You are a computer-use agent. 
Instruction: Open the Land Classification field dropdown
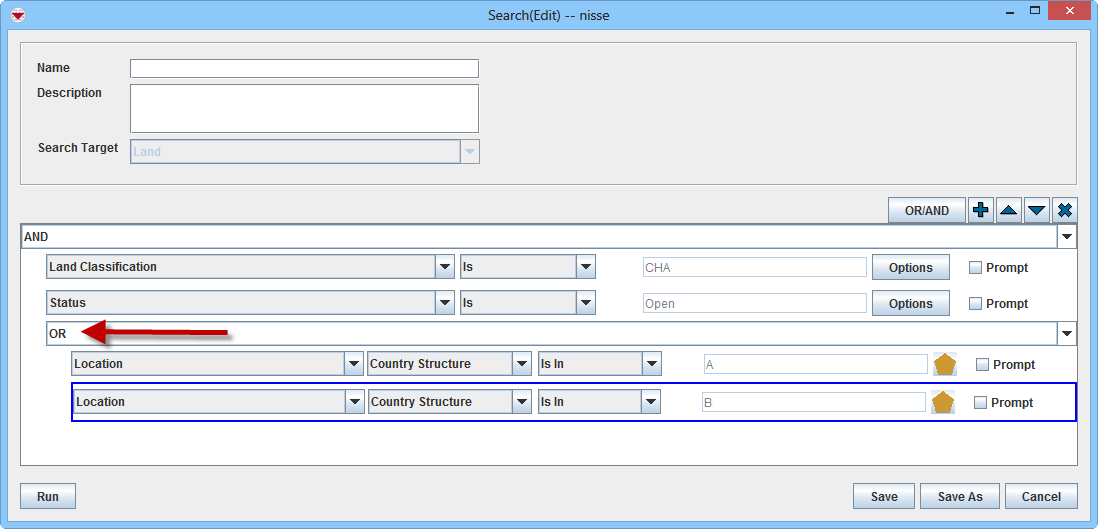tap(445, 267)
